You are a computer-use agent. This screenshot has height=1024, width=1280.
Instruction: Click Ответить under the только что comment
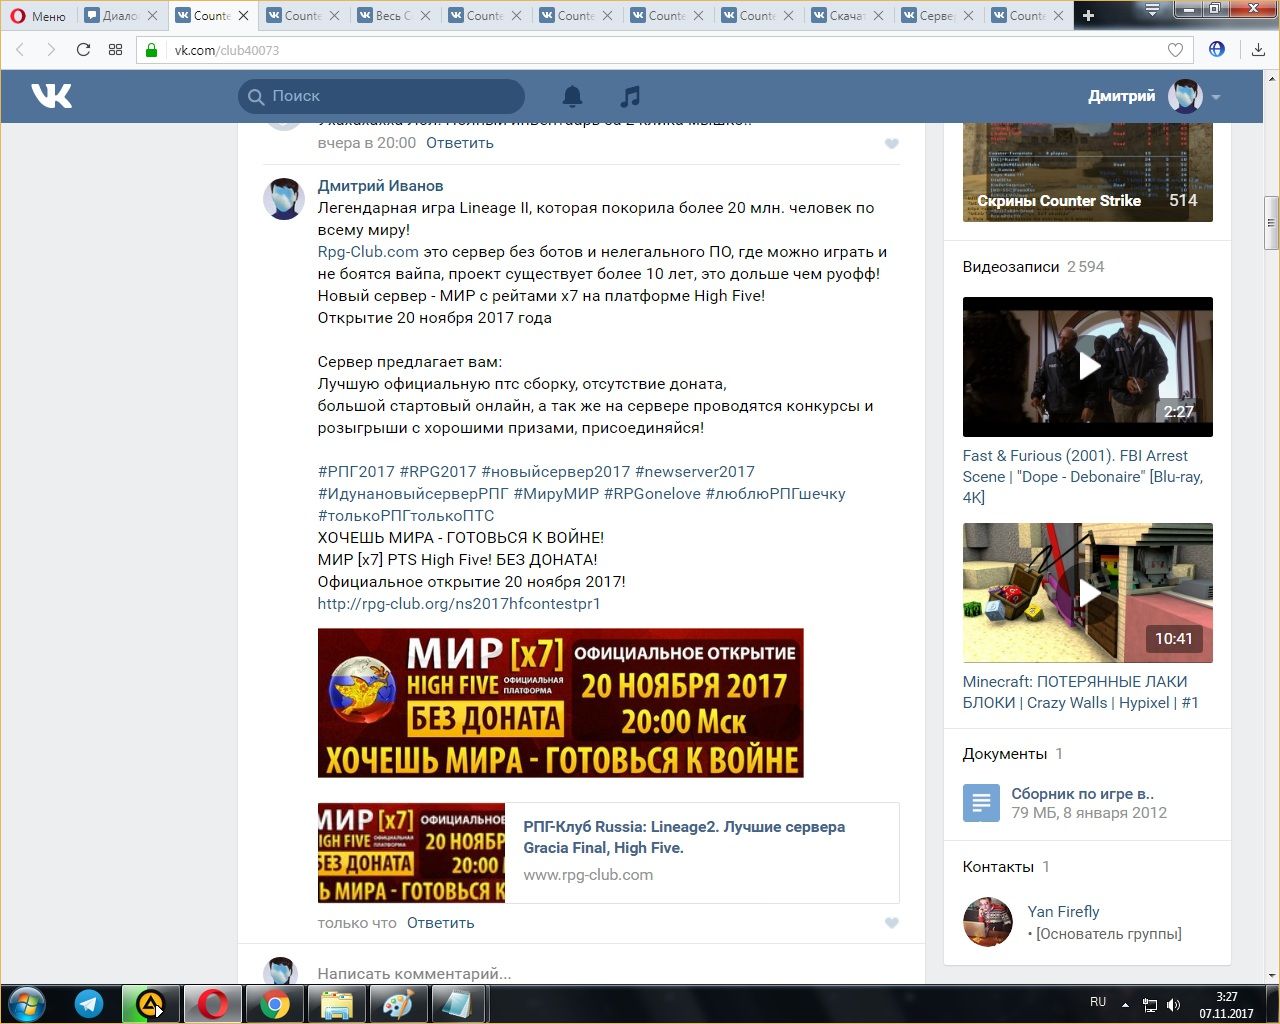440,923
